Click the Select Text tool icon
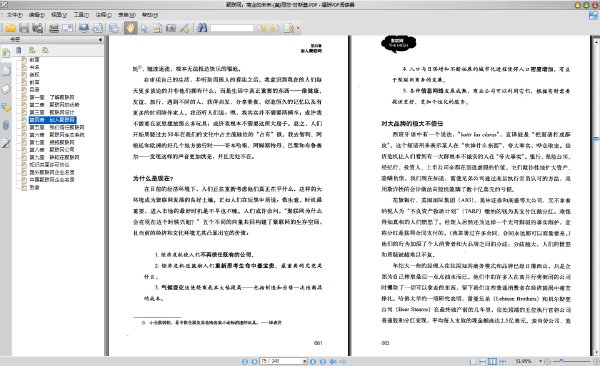The width and height of the screenshot is (600, 366). (x=158, y=28)
